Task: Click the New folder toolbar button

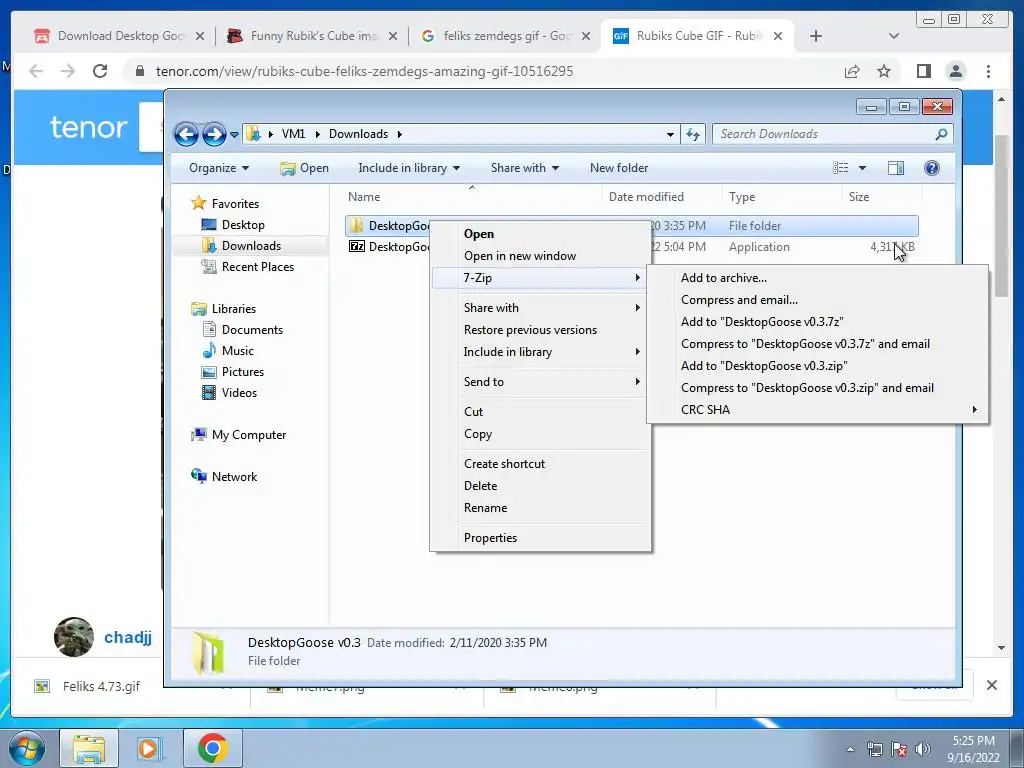Action: coord(618,168)
